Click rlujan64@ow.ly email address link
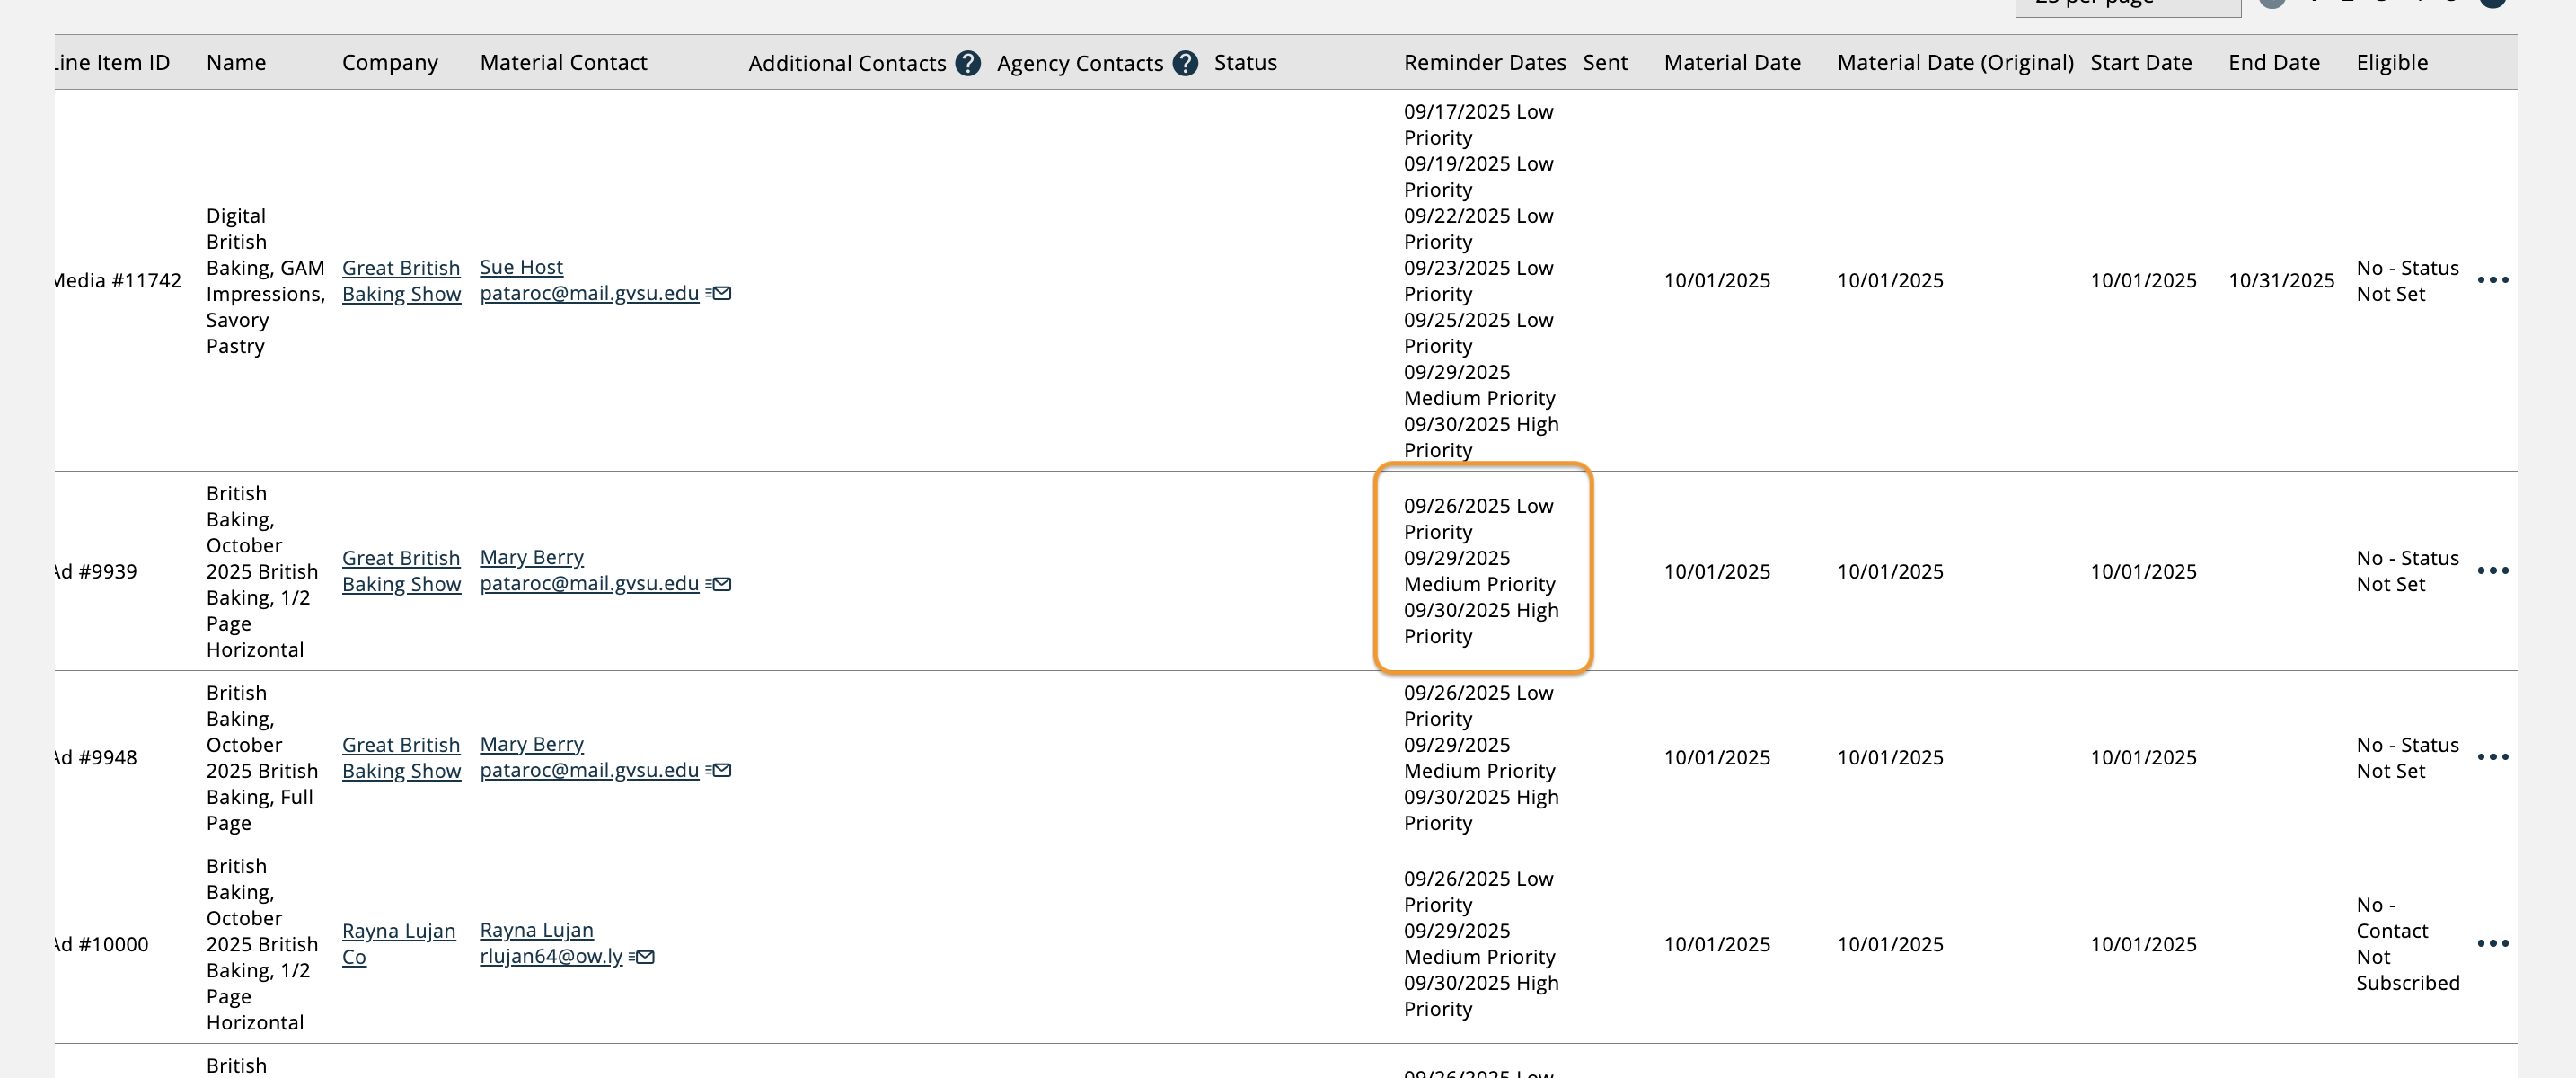Screen dimensions: 2576x1078 click(x=551, y=956)
